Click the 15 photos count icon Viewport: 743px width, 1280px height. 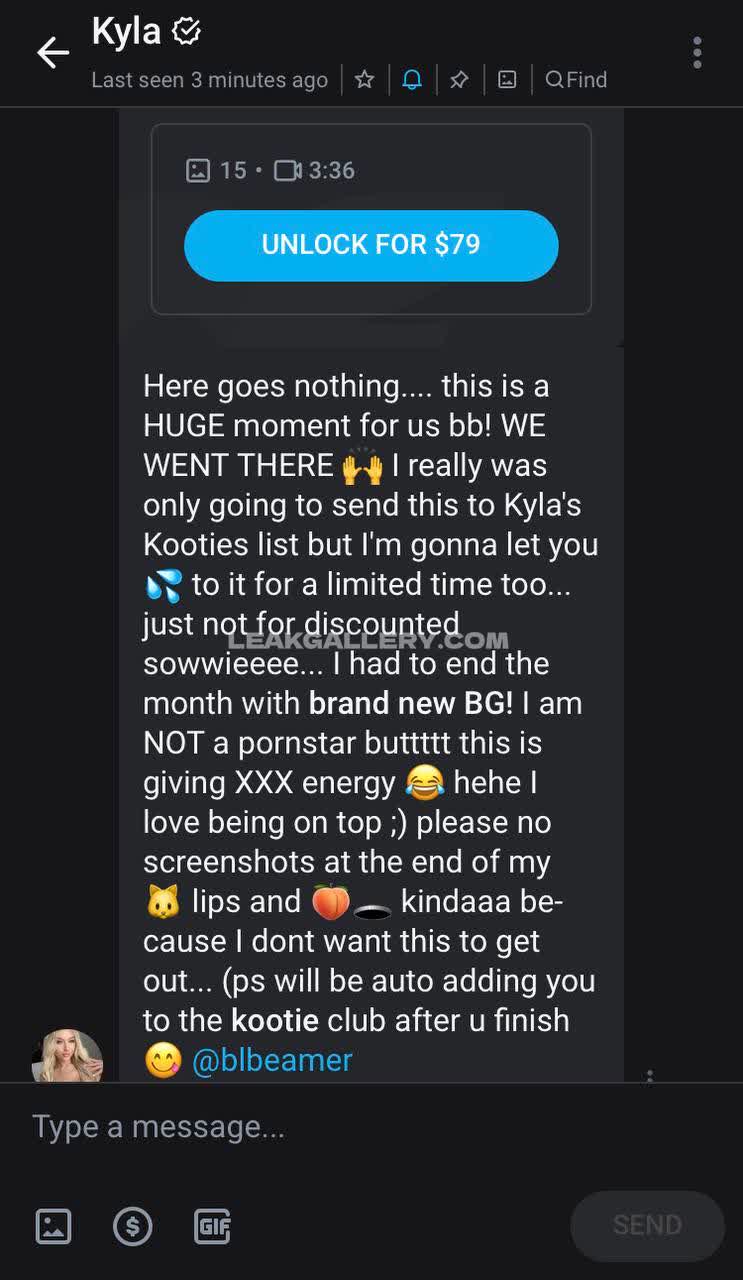click(198, 170)
